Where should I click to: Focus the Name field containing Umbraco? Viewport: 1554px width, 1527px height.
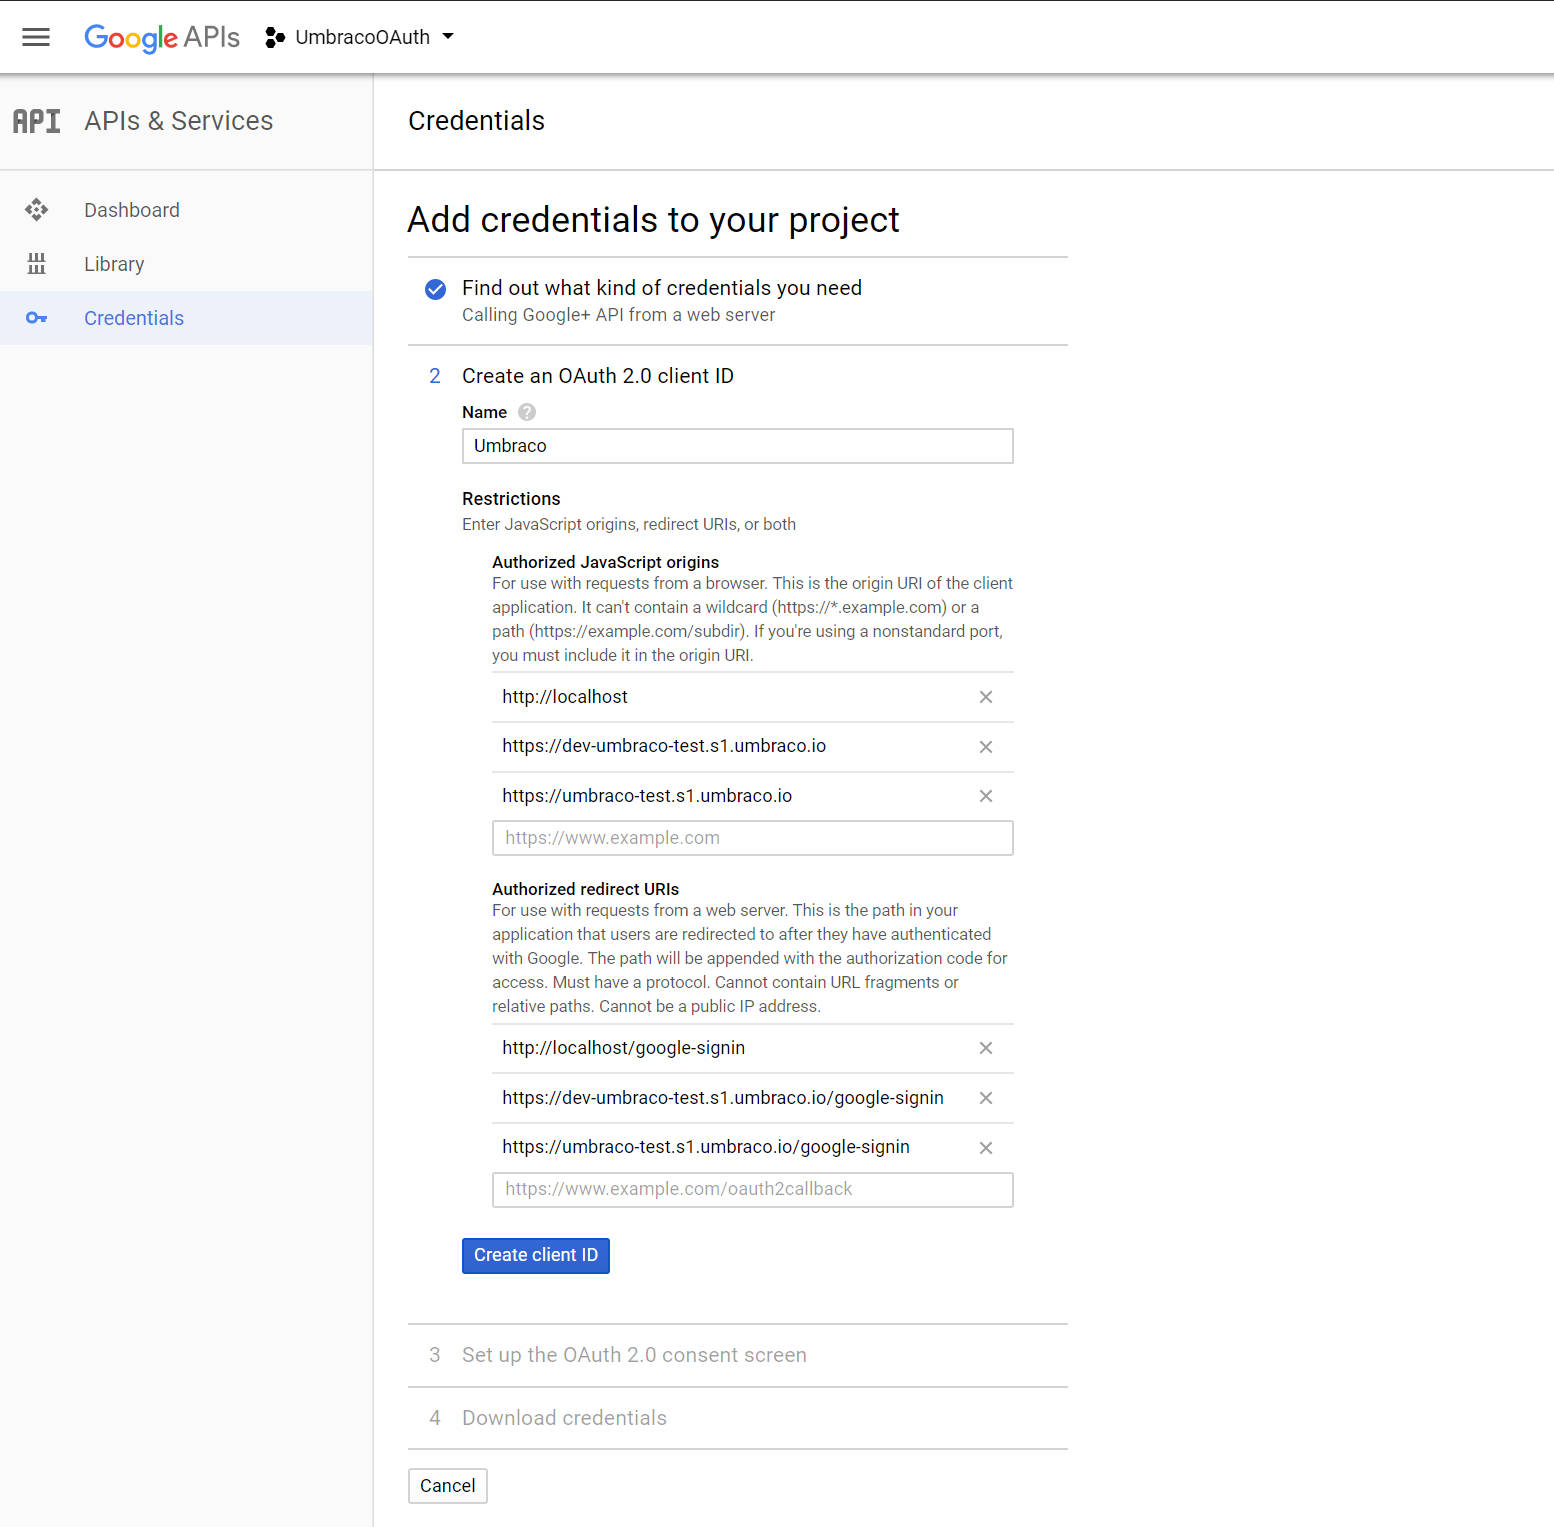pyautogui.click(x=738, y=446)
